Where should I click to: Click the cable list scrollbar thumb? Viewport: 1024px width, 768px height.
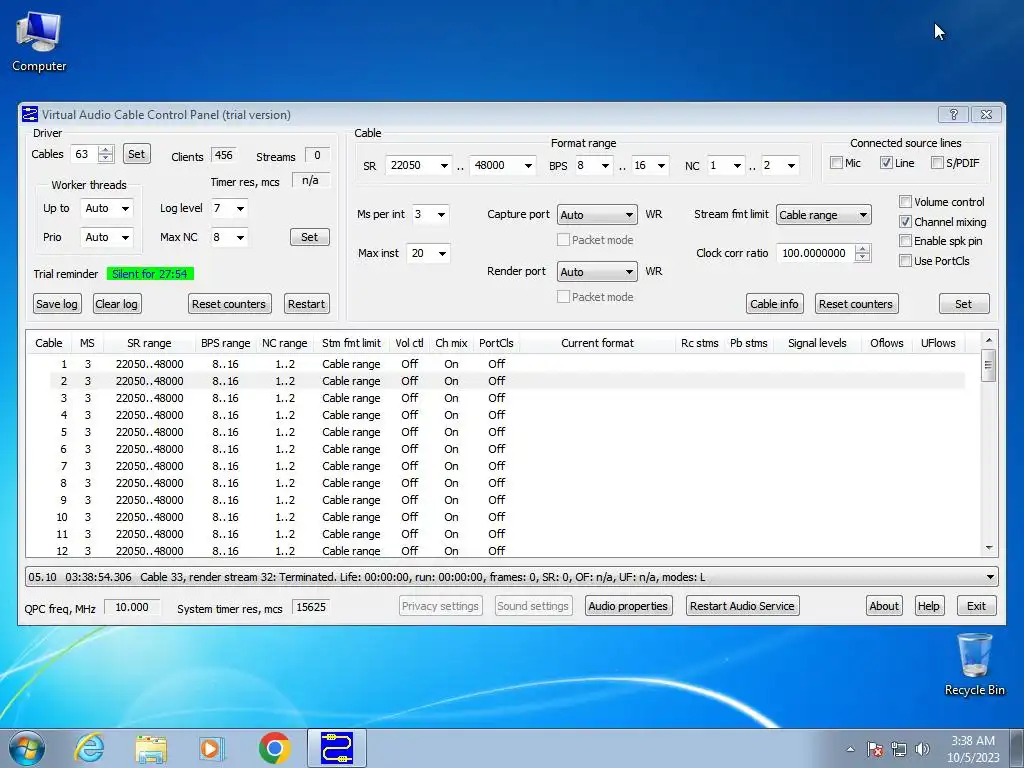click(x=988, y=366)
